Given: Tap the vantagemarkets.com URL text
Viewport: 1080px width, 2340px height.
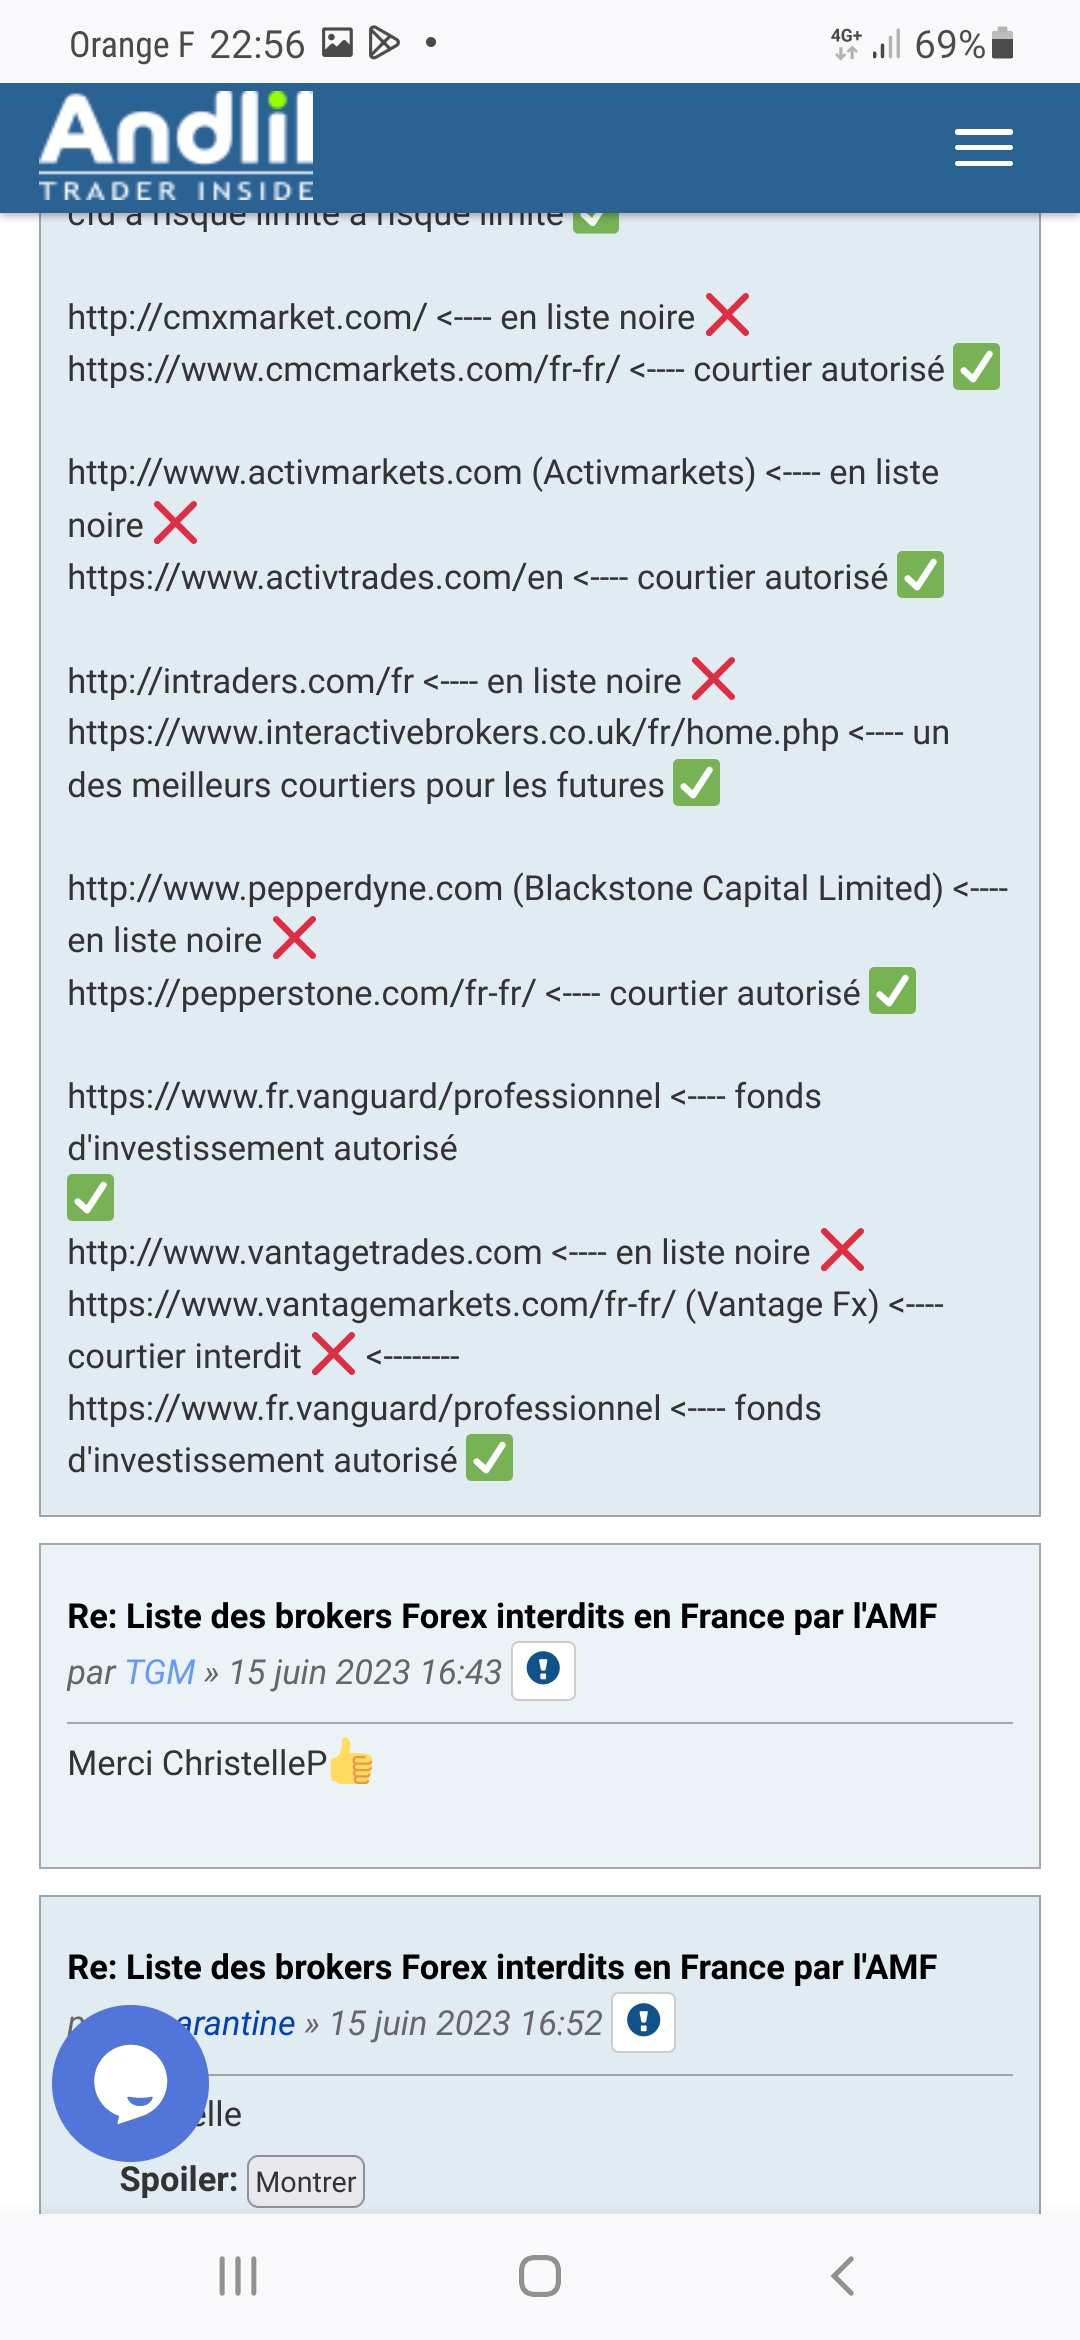Looking at the screenshot, I should pos(372,1304).
